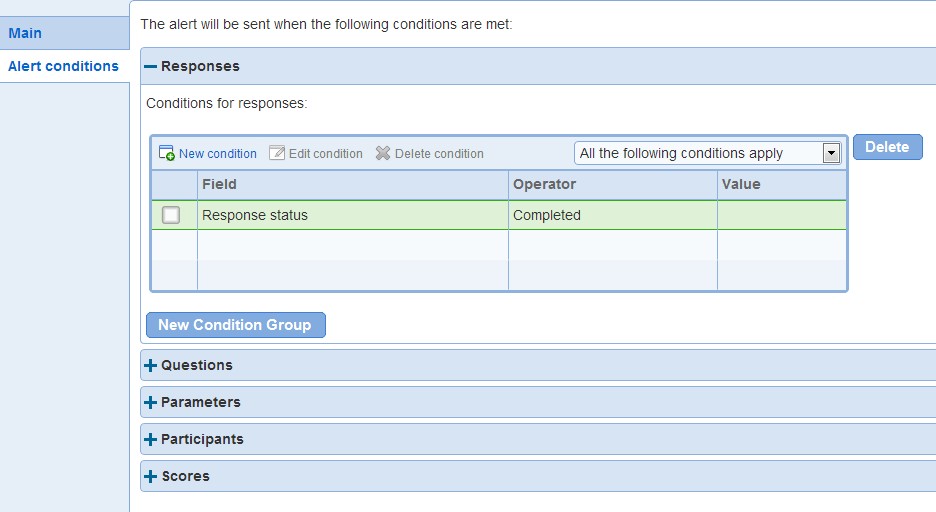Expand the Questions section header

point(538,365)
